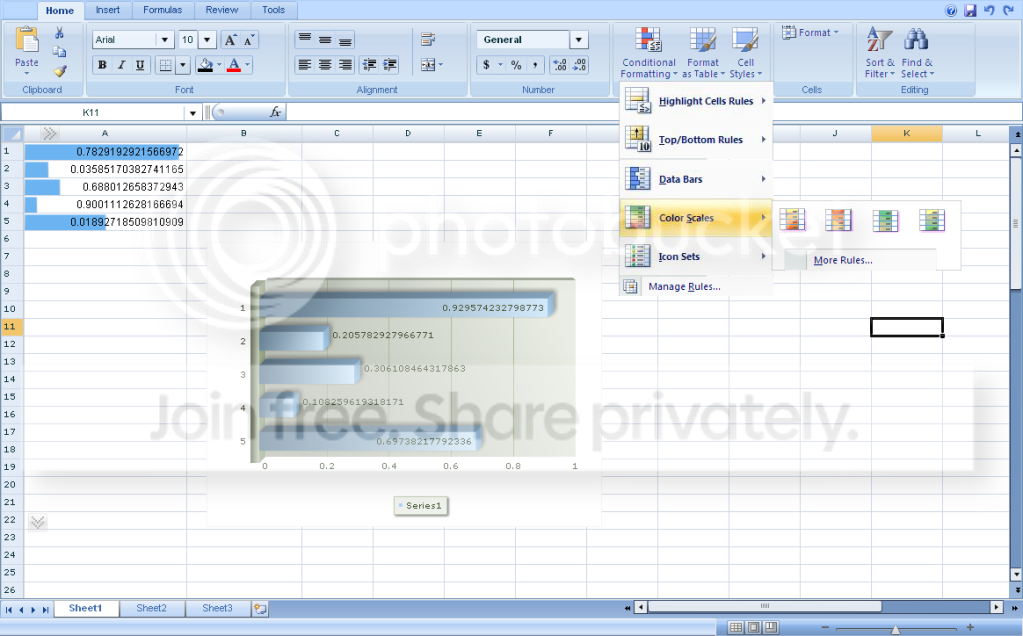Screen dimensions: 1023x636
Task: Toggle Underline formatting
Action: (140, 65)
